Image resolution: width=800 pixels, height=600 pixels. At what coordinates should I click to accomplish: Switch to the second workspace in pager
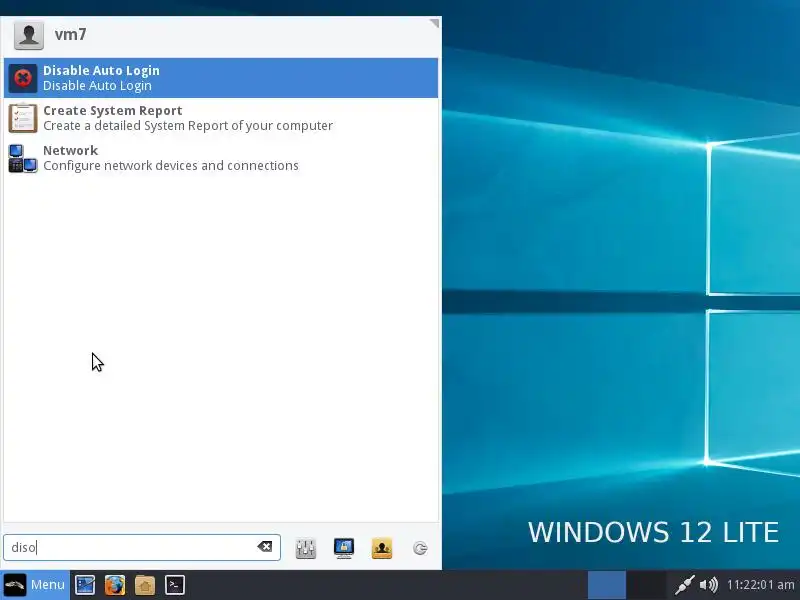pos(646,585)
